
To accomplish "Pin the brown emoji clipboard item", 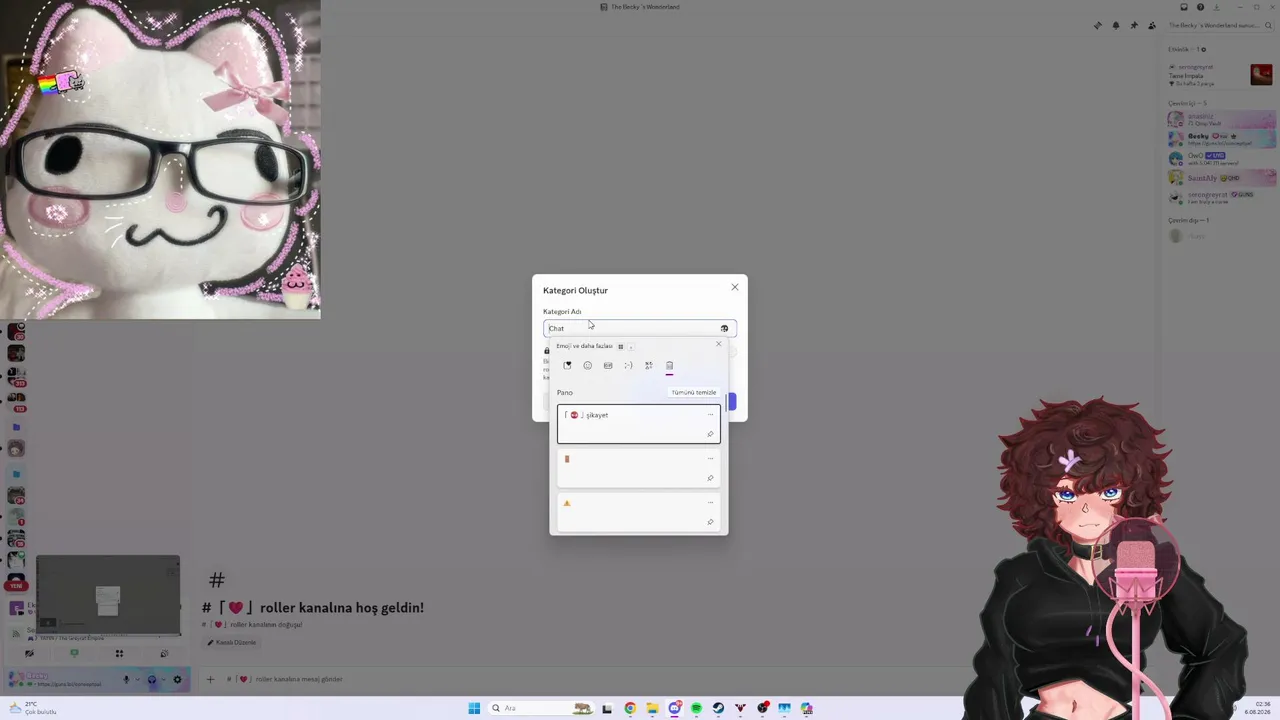I will click(x=710, y=478).
